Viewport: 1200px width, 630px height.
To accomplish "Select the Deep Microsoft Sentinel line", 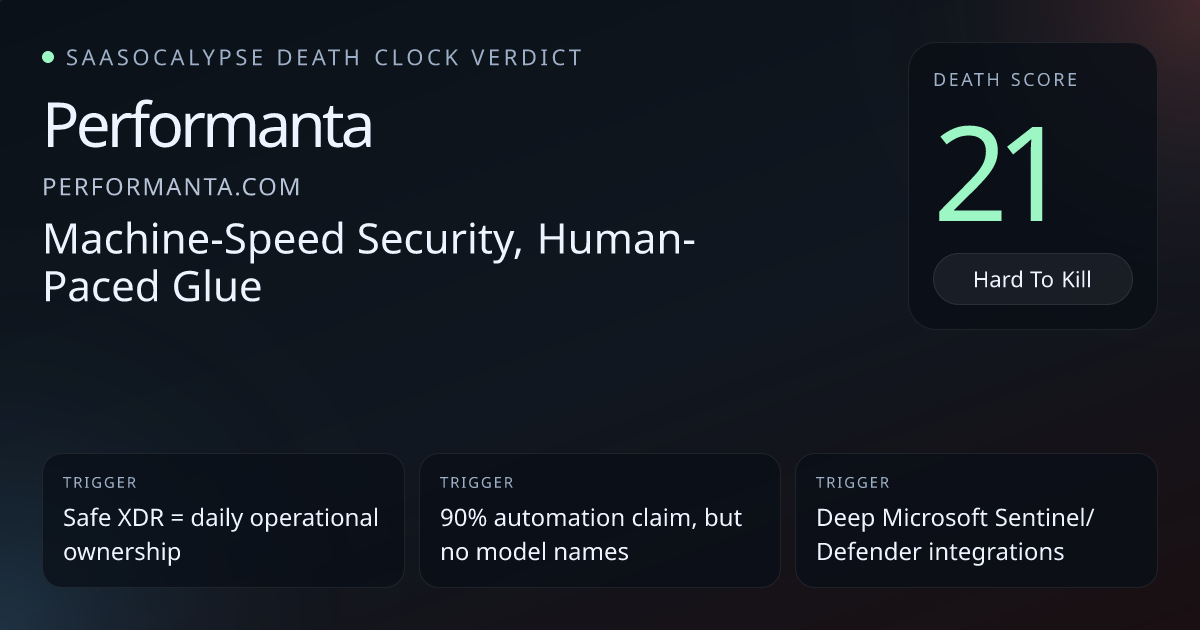I will (x=955, y=518).
